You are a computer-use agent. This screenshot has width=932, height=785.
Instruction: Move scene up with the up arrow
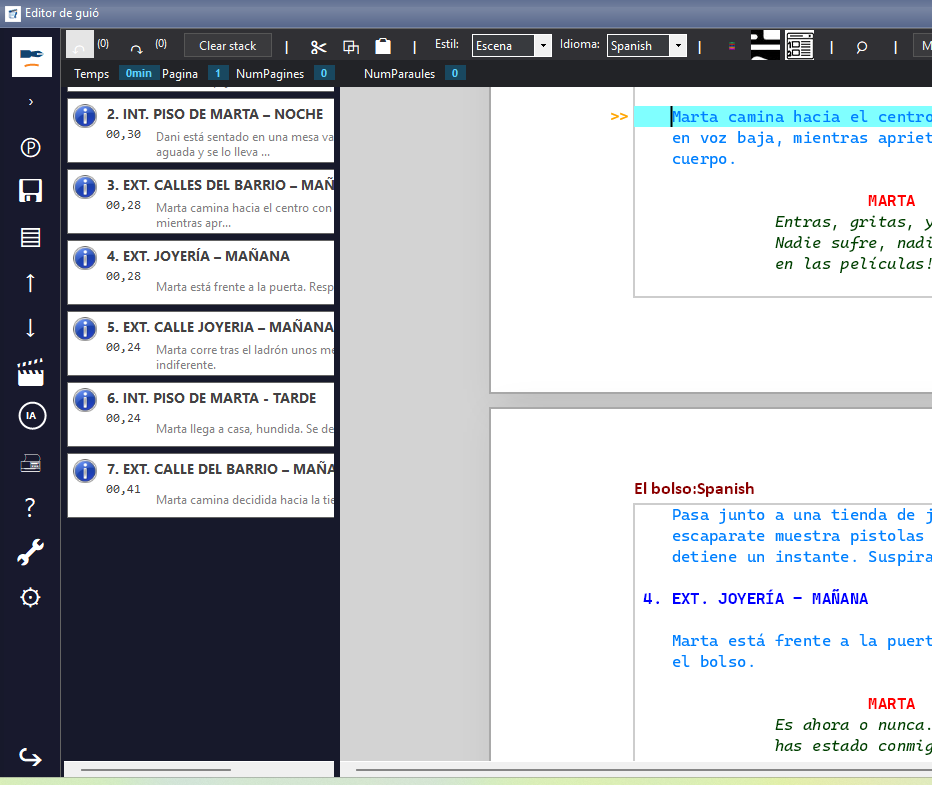(x=30, y=282)
